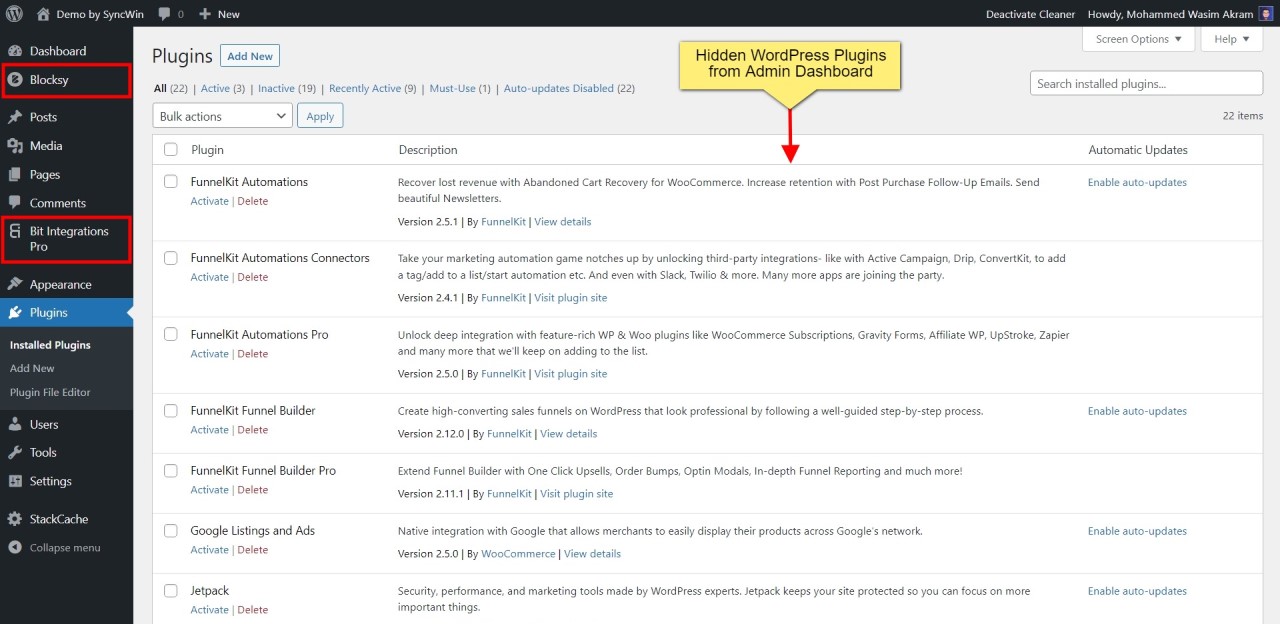Enable auto-updates for Jetpack
The height and width of the screenshot is (624, 1280).
(1137, 591)
